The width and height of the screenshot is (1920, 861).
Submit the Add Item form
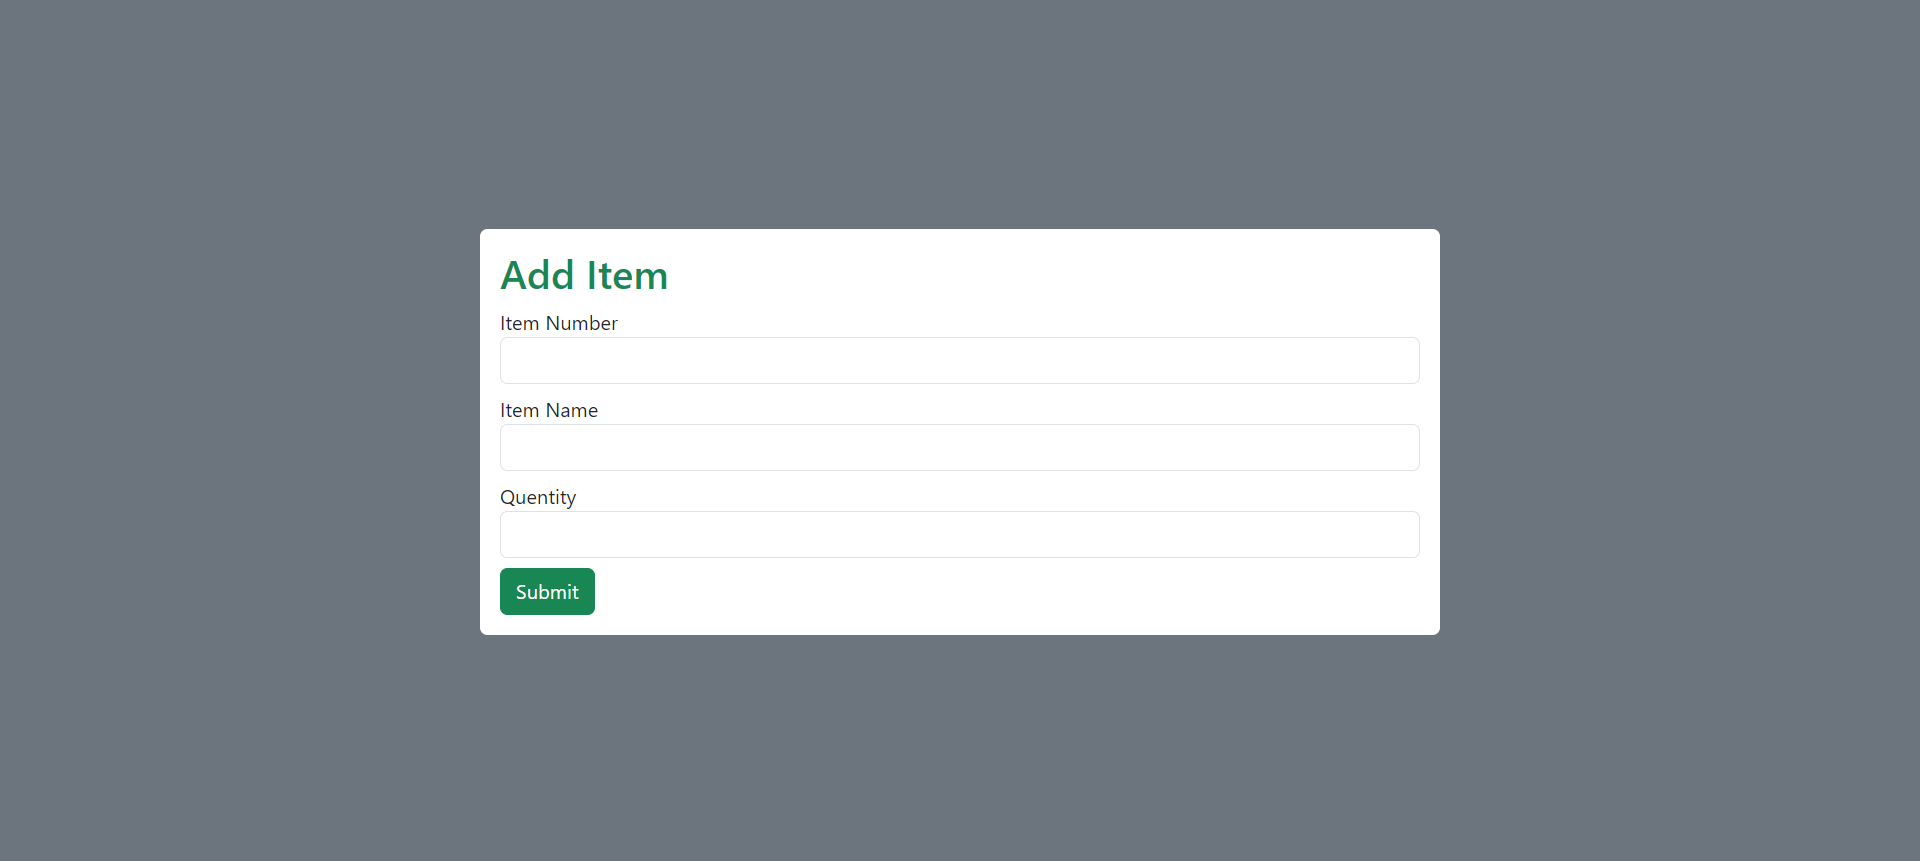point(547,591)
